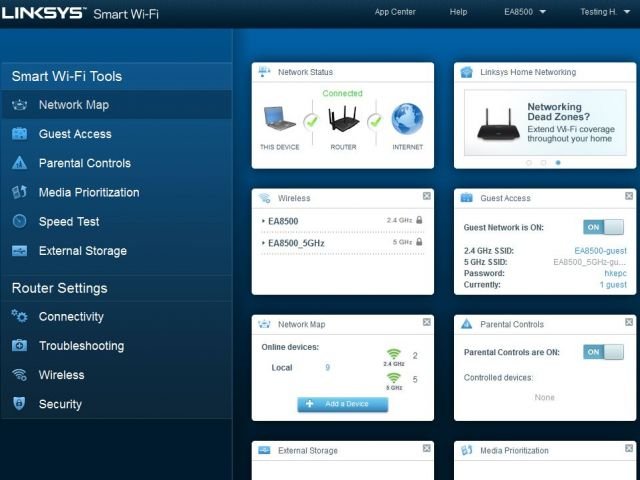Close the Wireless widget
This screenshot has width=640, height=480.
(x=427, y=196)
